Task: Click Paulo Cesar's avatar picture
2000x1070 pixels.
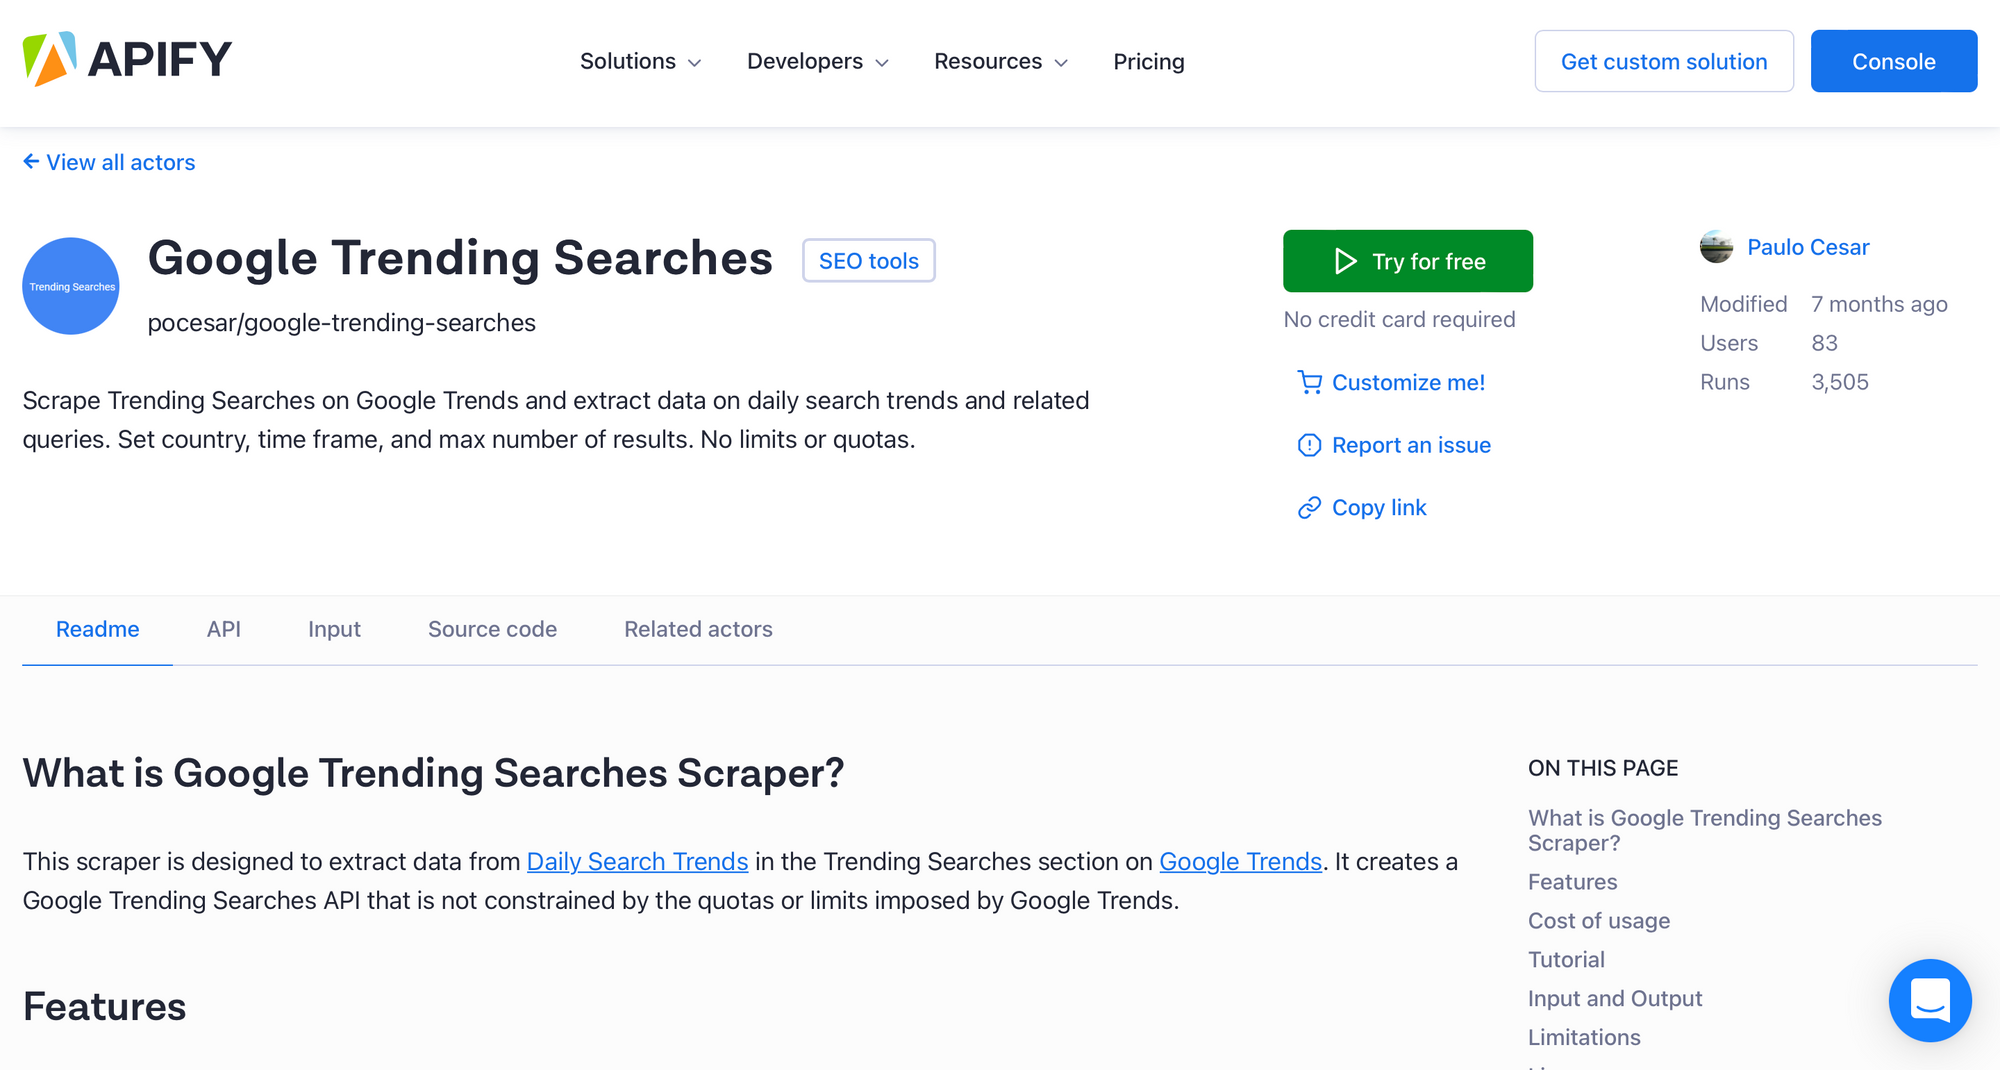Action: click(1717, 247)
